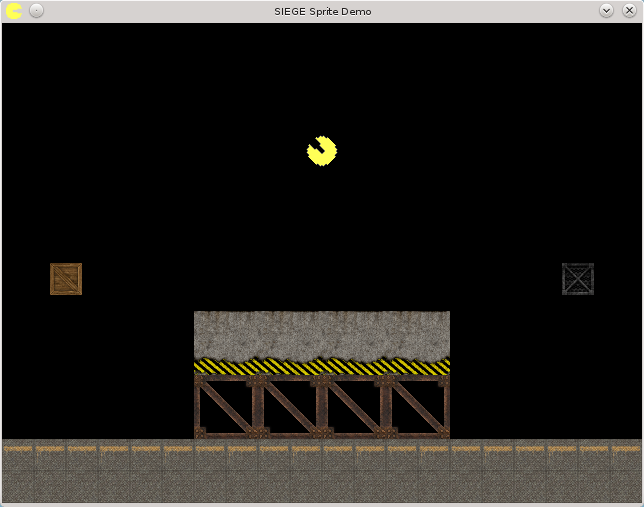Click the rusty metal truss scaffold
Screen dimensions: 644x507
click(322, 407)
